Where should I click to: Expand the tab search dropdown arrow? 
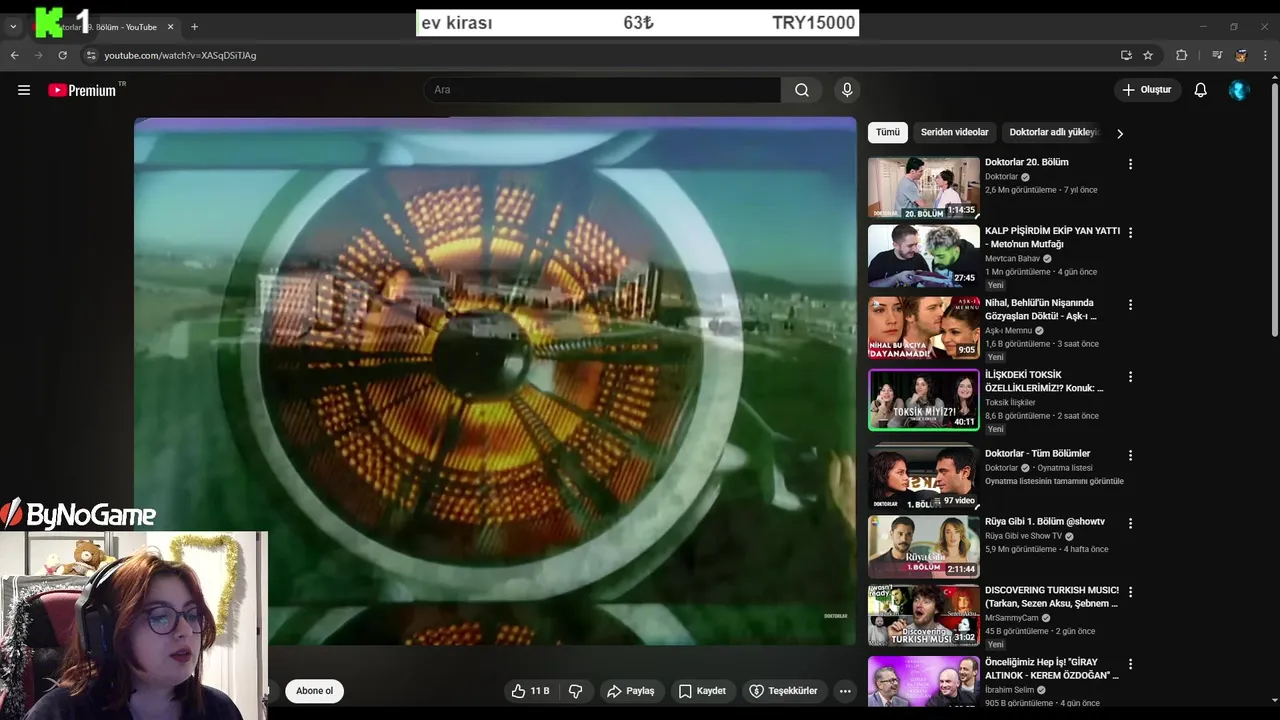point(13,27)
